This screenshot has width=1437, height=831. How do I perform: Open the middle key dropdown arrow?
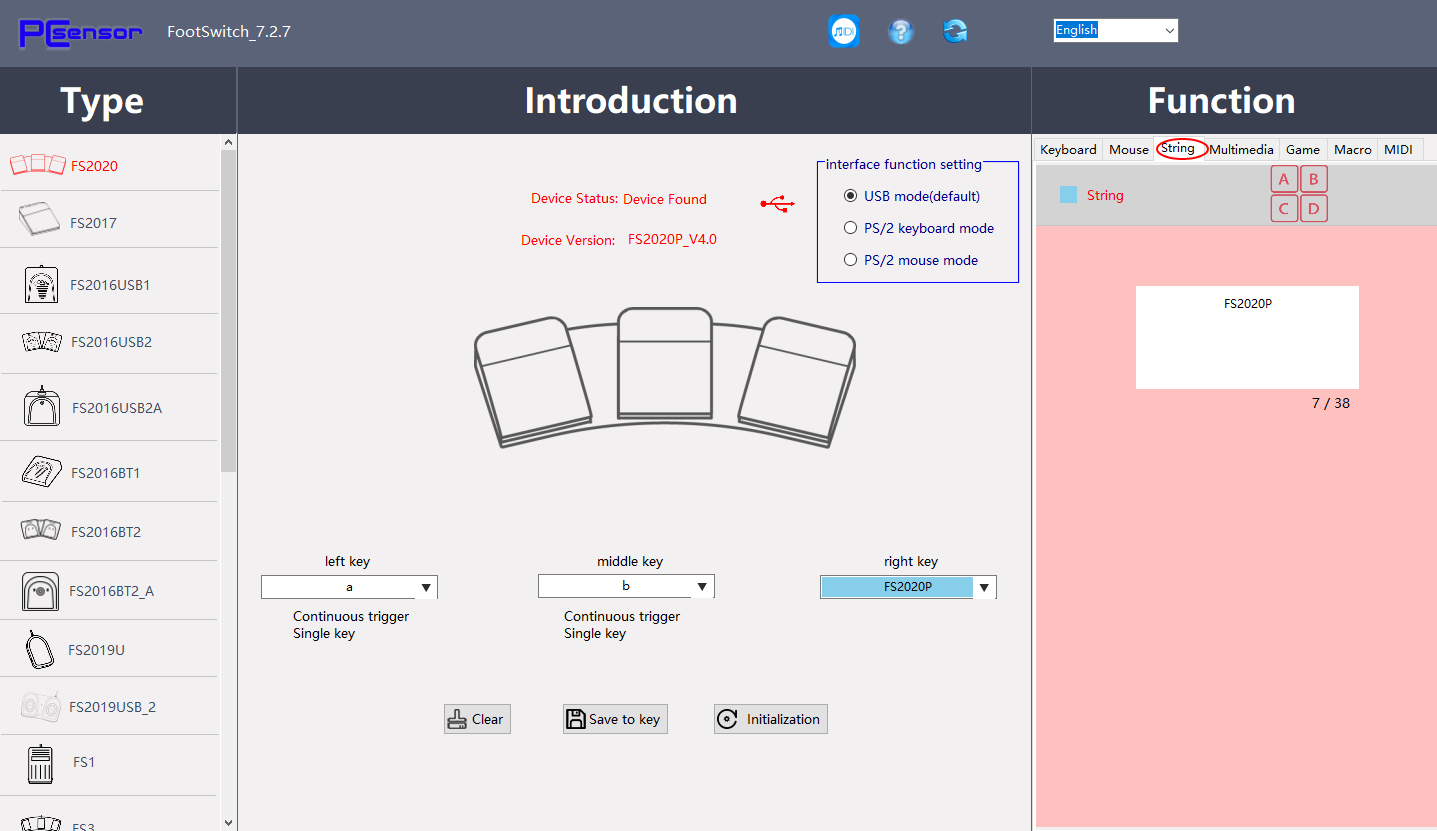pyautogui.click(x=703, y=587)
